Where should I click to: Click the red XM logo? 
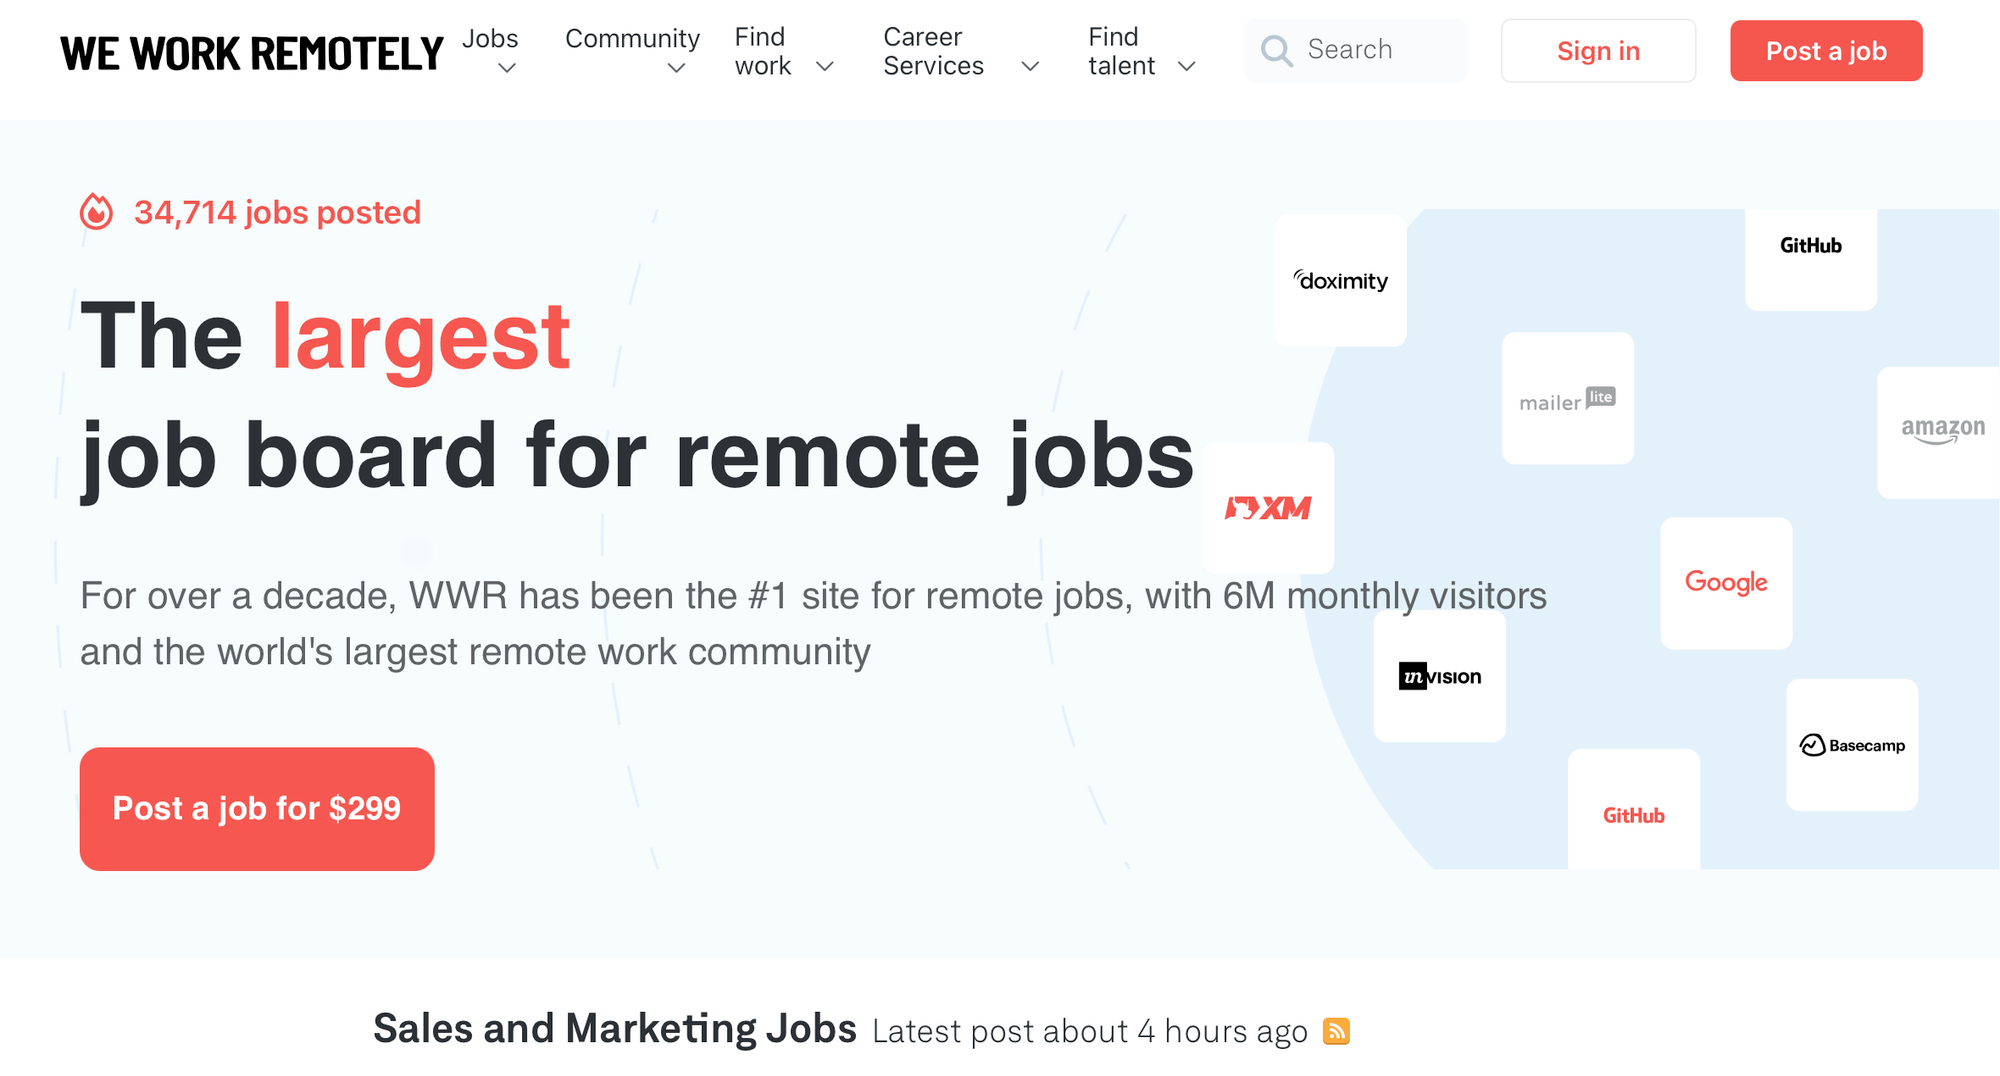coord(1268,508)
